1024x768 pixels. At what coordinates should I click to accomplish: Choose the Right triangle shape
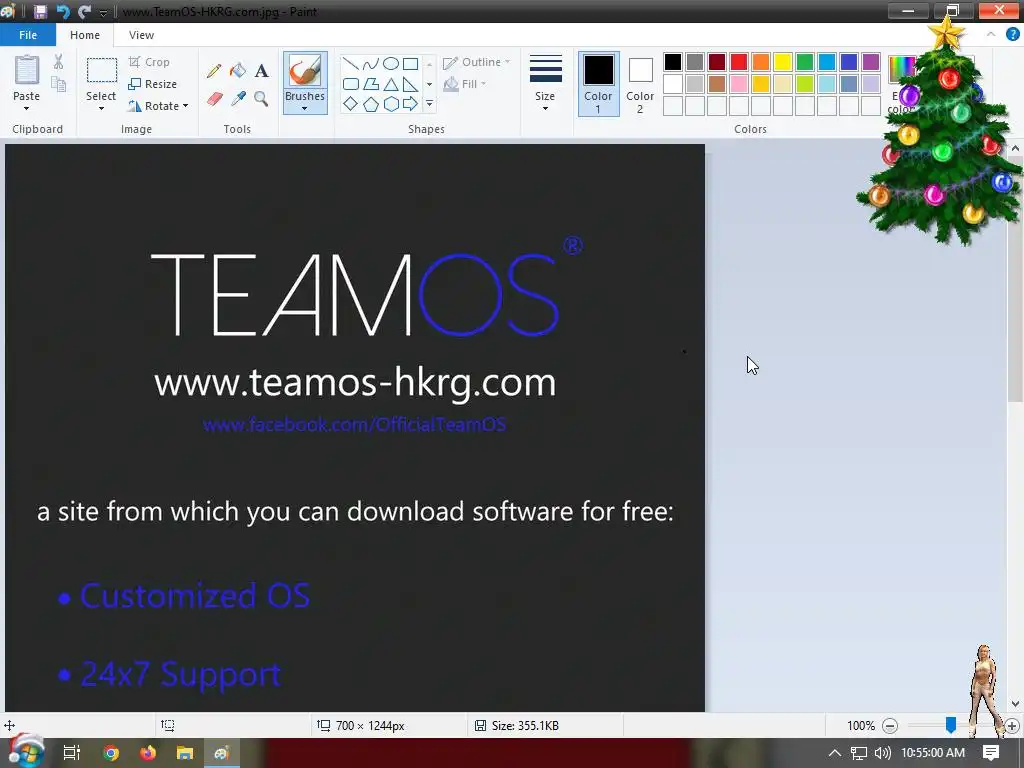point(410,84)
